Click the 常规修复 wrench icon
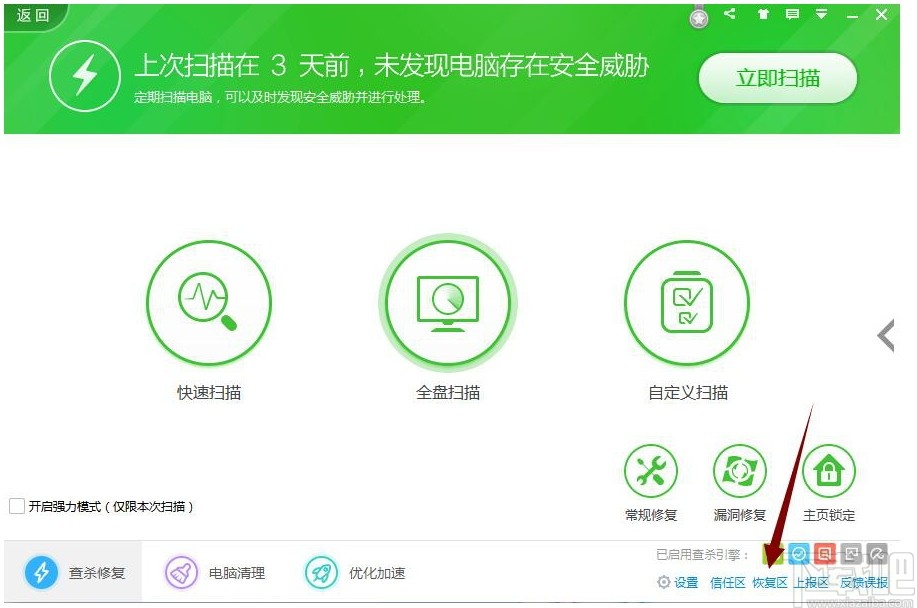The width and height of the screenshot is (917, 608). point(651,470)
